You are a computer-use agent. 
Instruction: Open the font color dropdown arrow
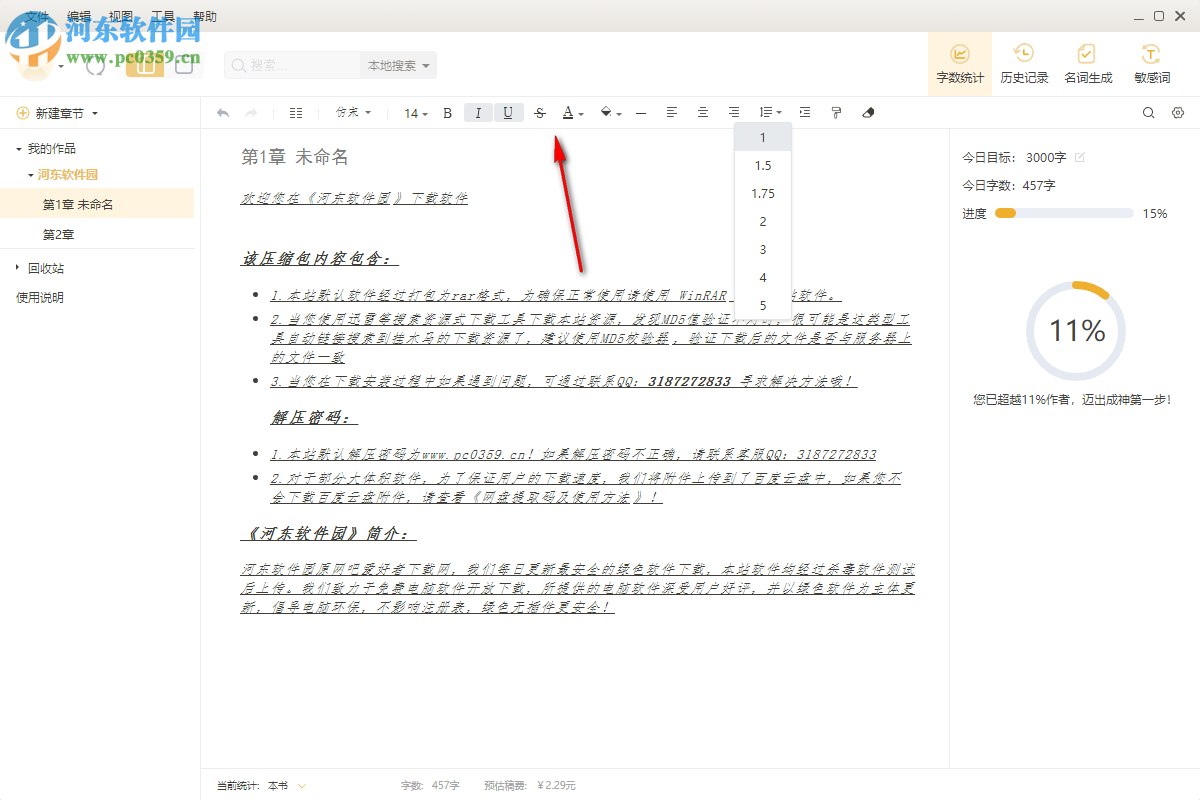pos(579,112)
